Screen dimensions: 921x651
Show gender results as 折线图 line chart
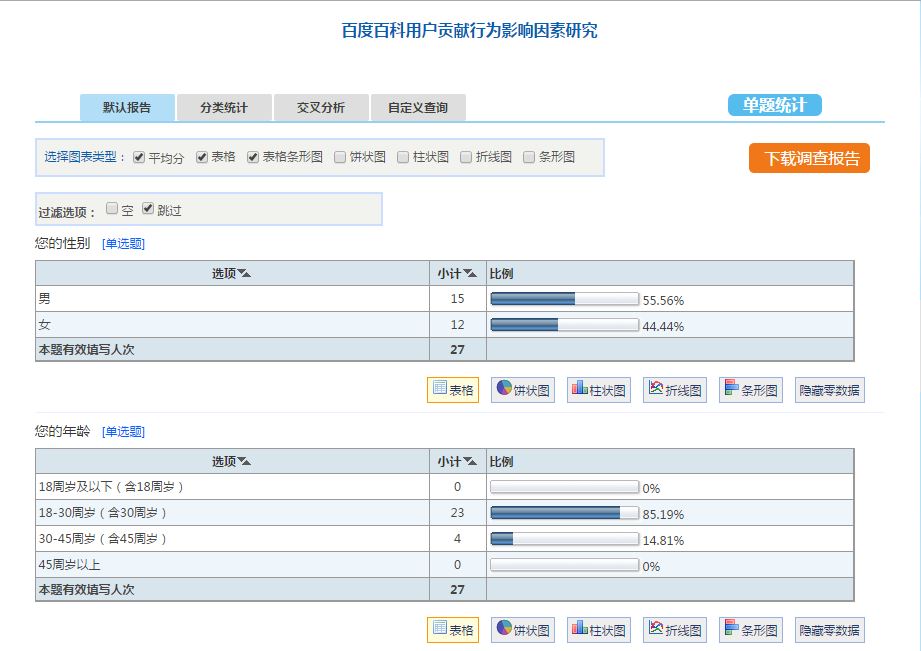pyautogui.click(x=674, y=390)
